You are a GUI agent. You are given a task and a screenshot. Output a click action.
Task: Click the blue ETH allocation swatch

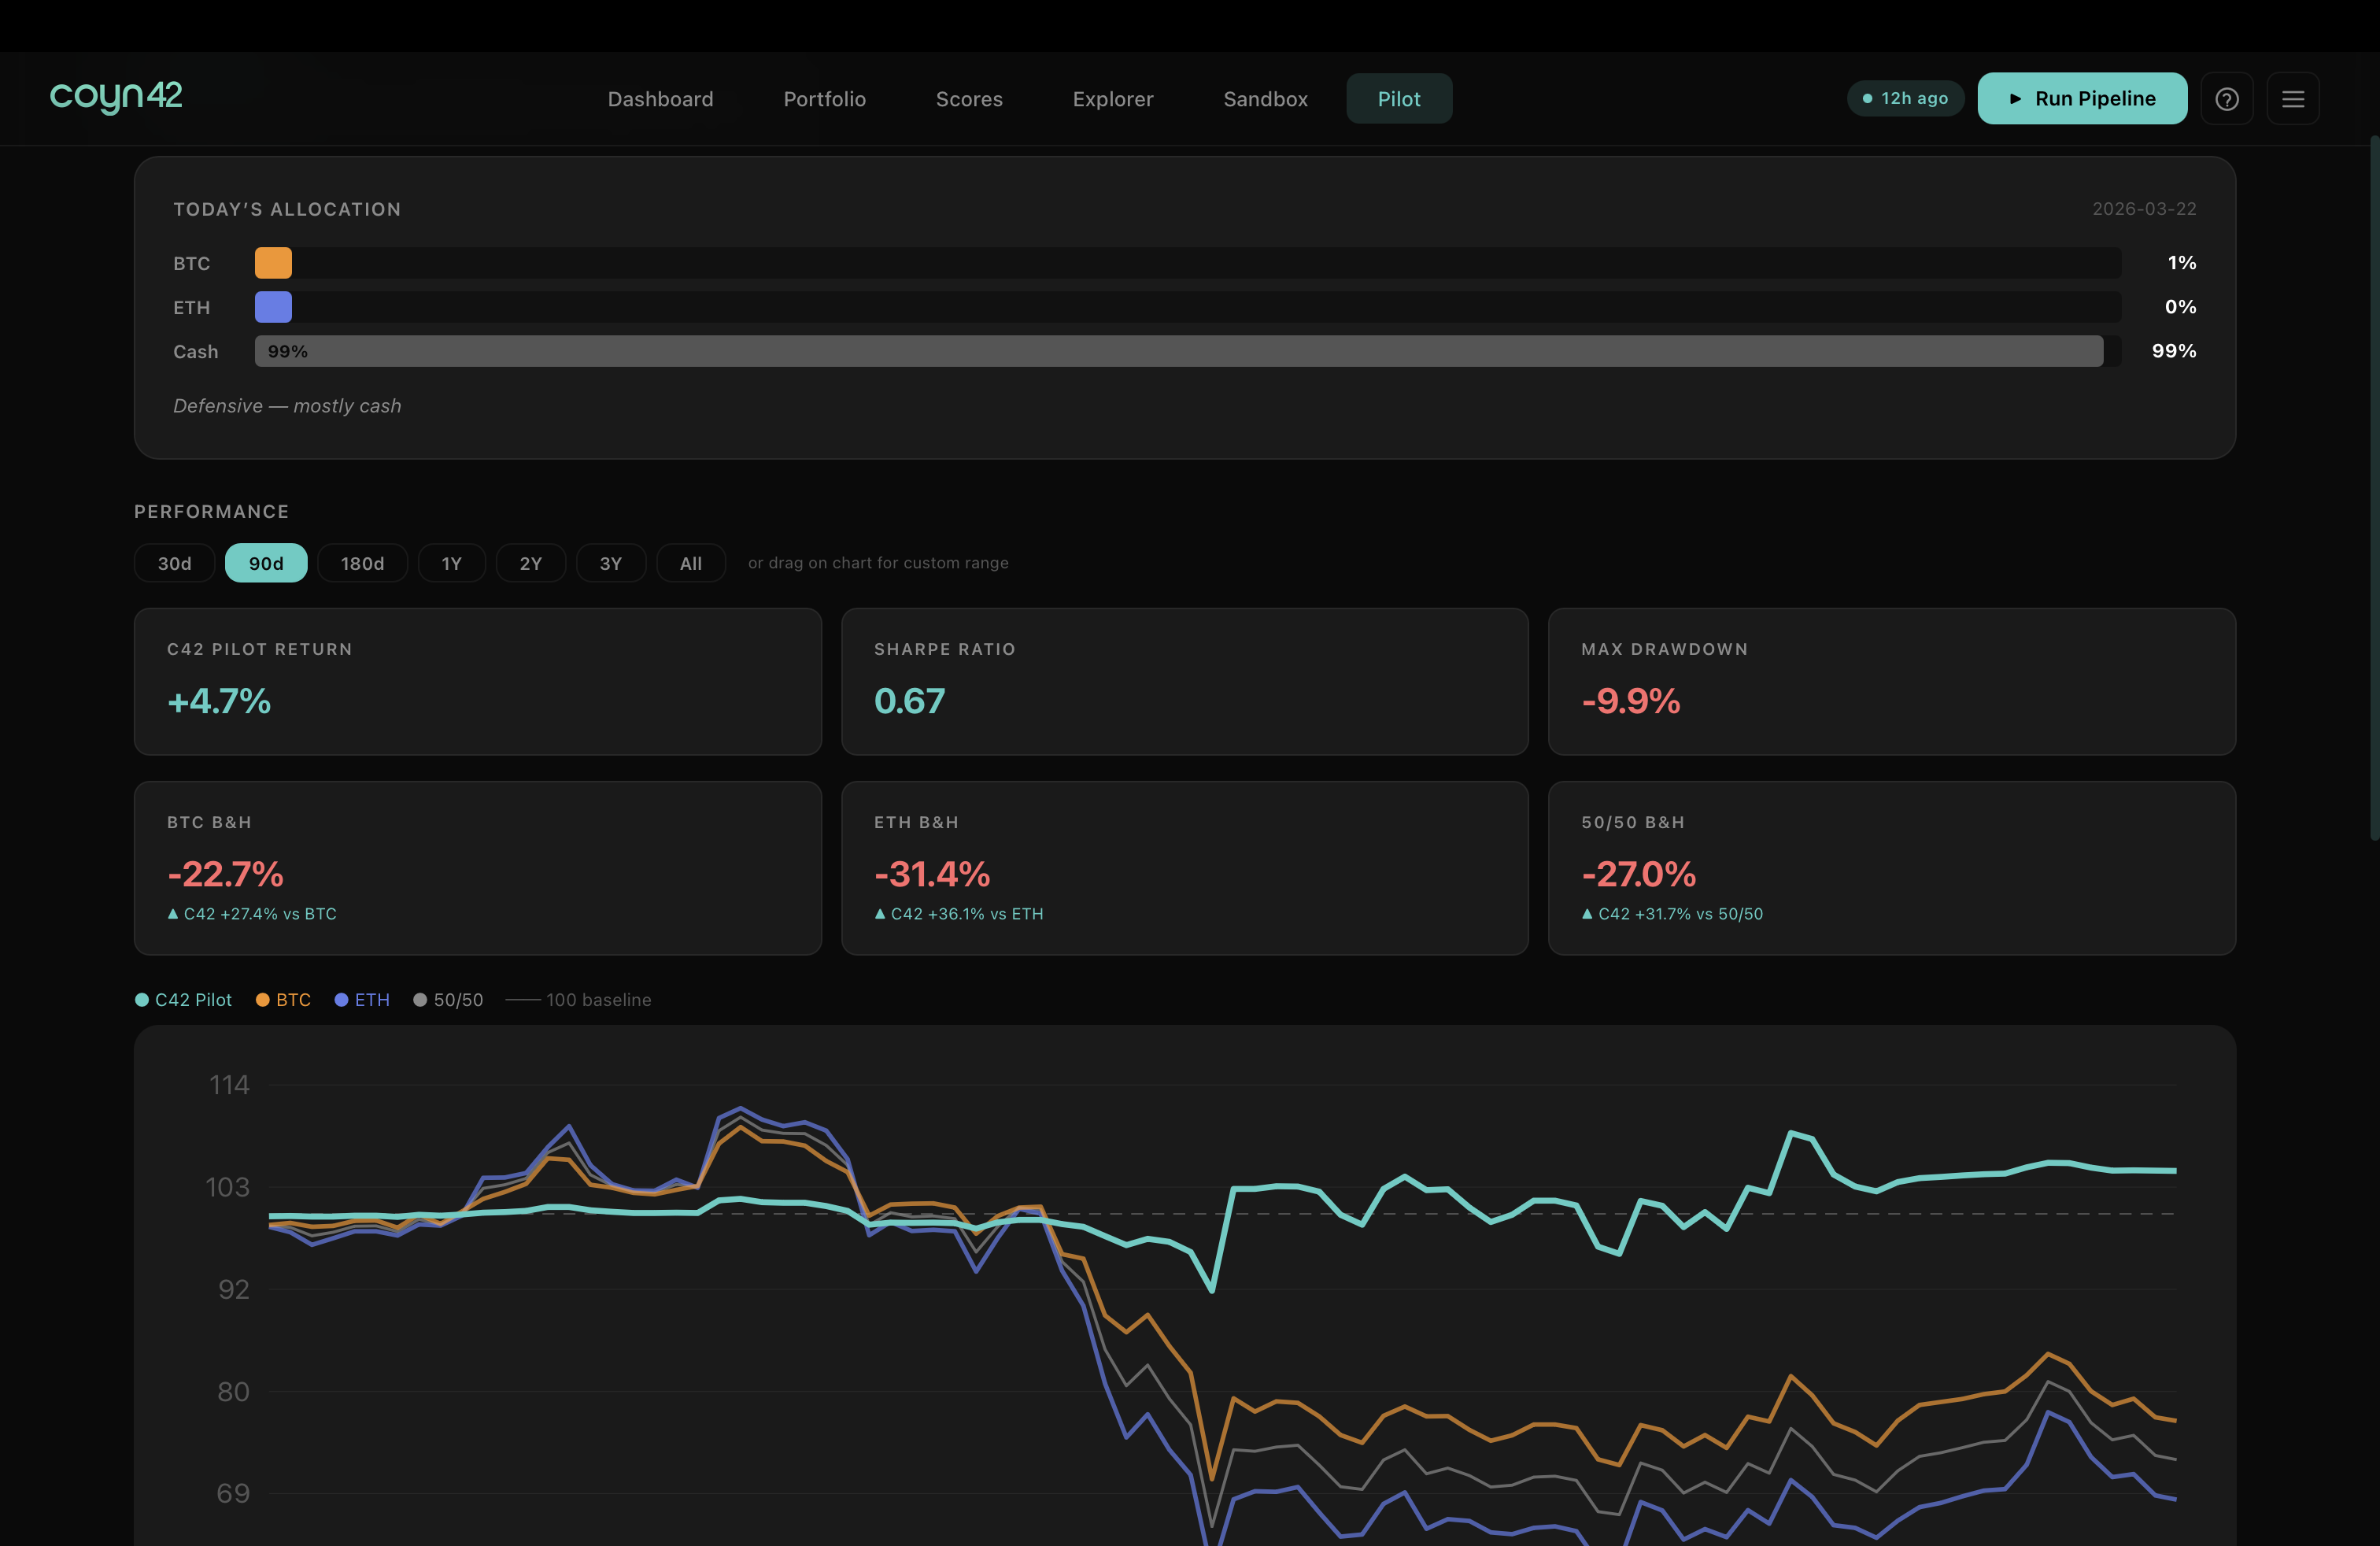(x=273, y=307)
